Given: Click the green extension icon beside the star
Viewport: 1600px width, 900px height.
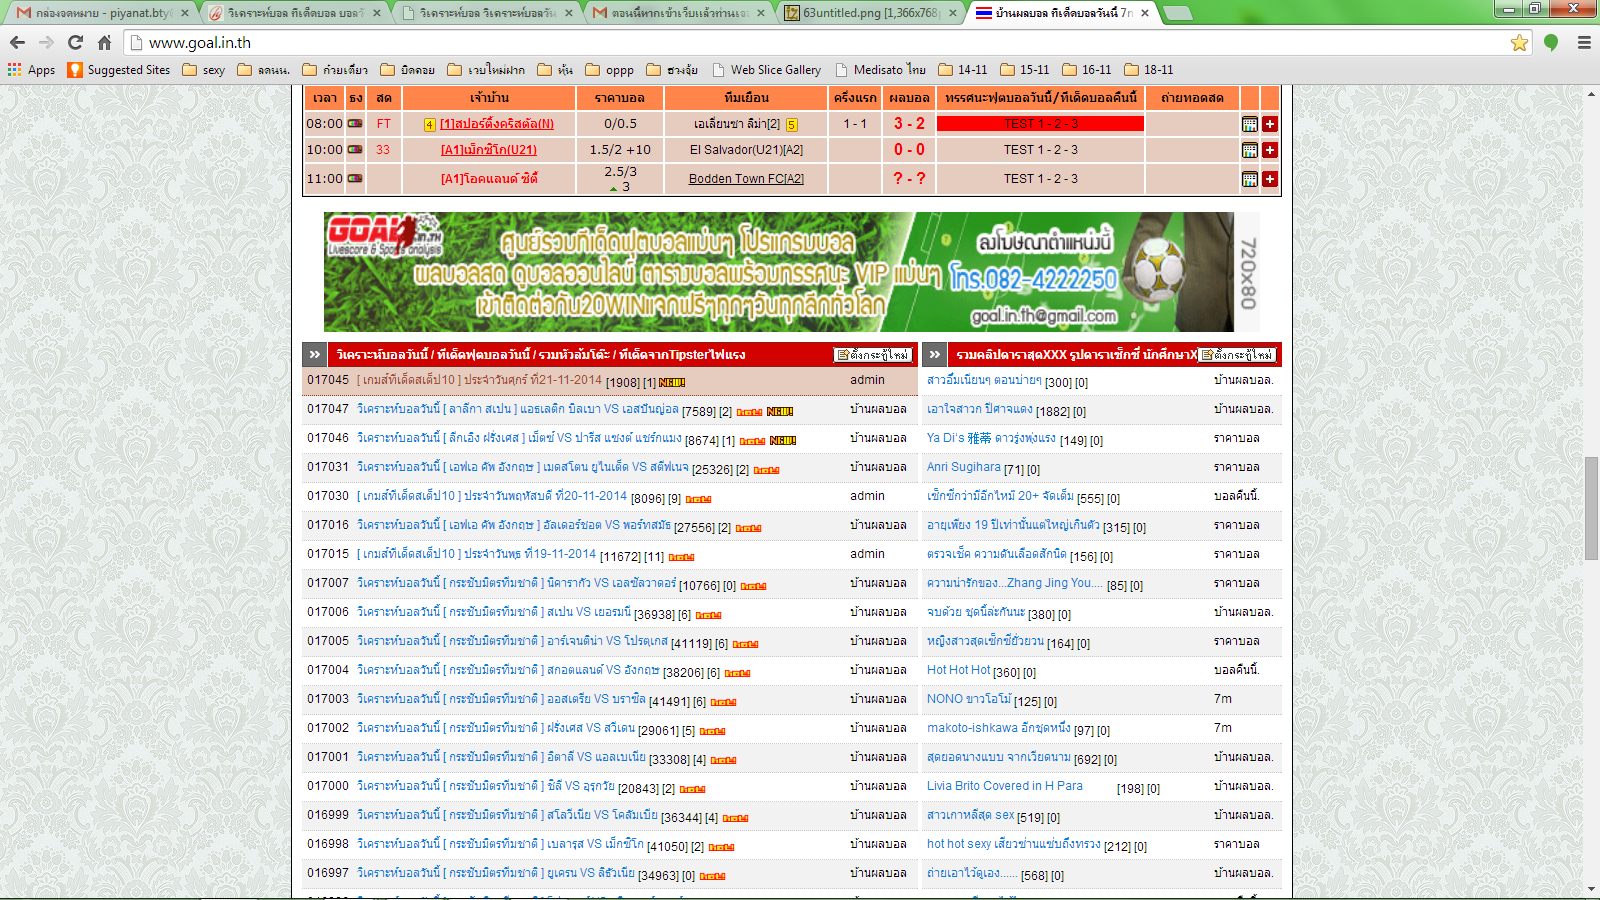Looking at the screenshot, I should pyautogui.click(x=1551, y=42).
